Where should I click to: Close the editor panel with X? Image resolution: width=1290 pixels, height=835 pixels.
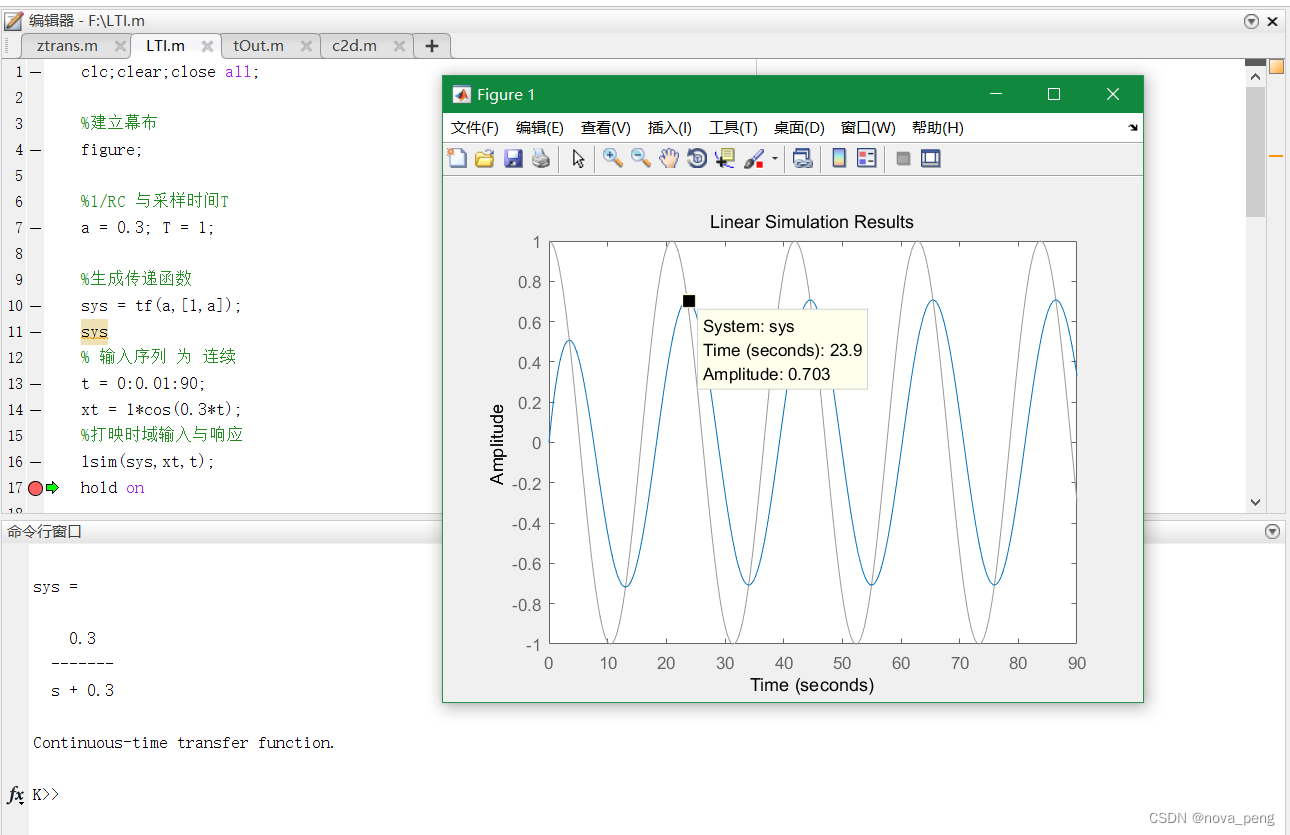[x=1273, y=20]
